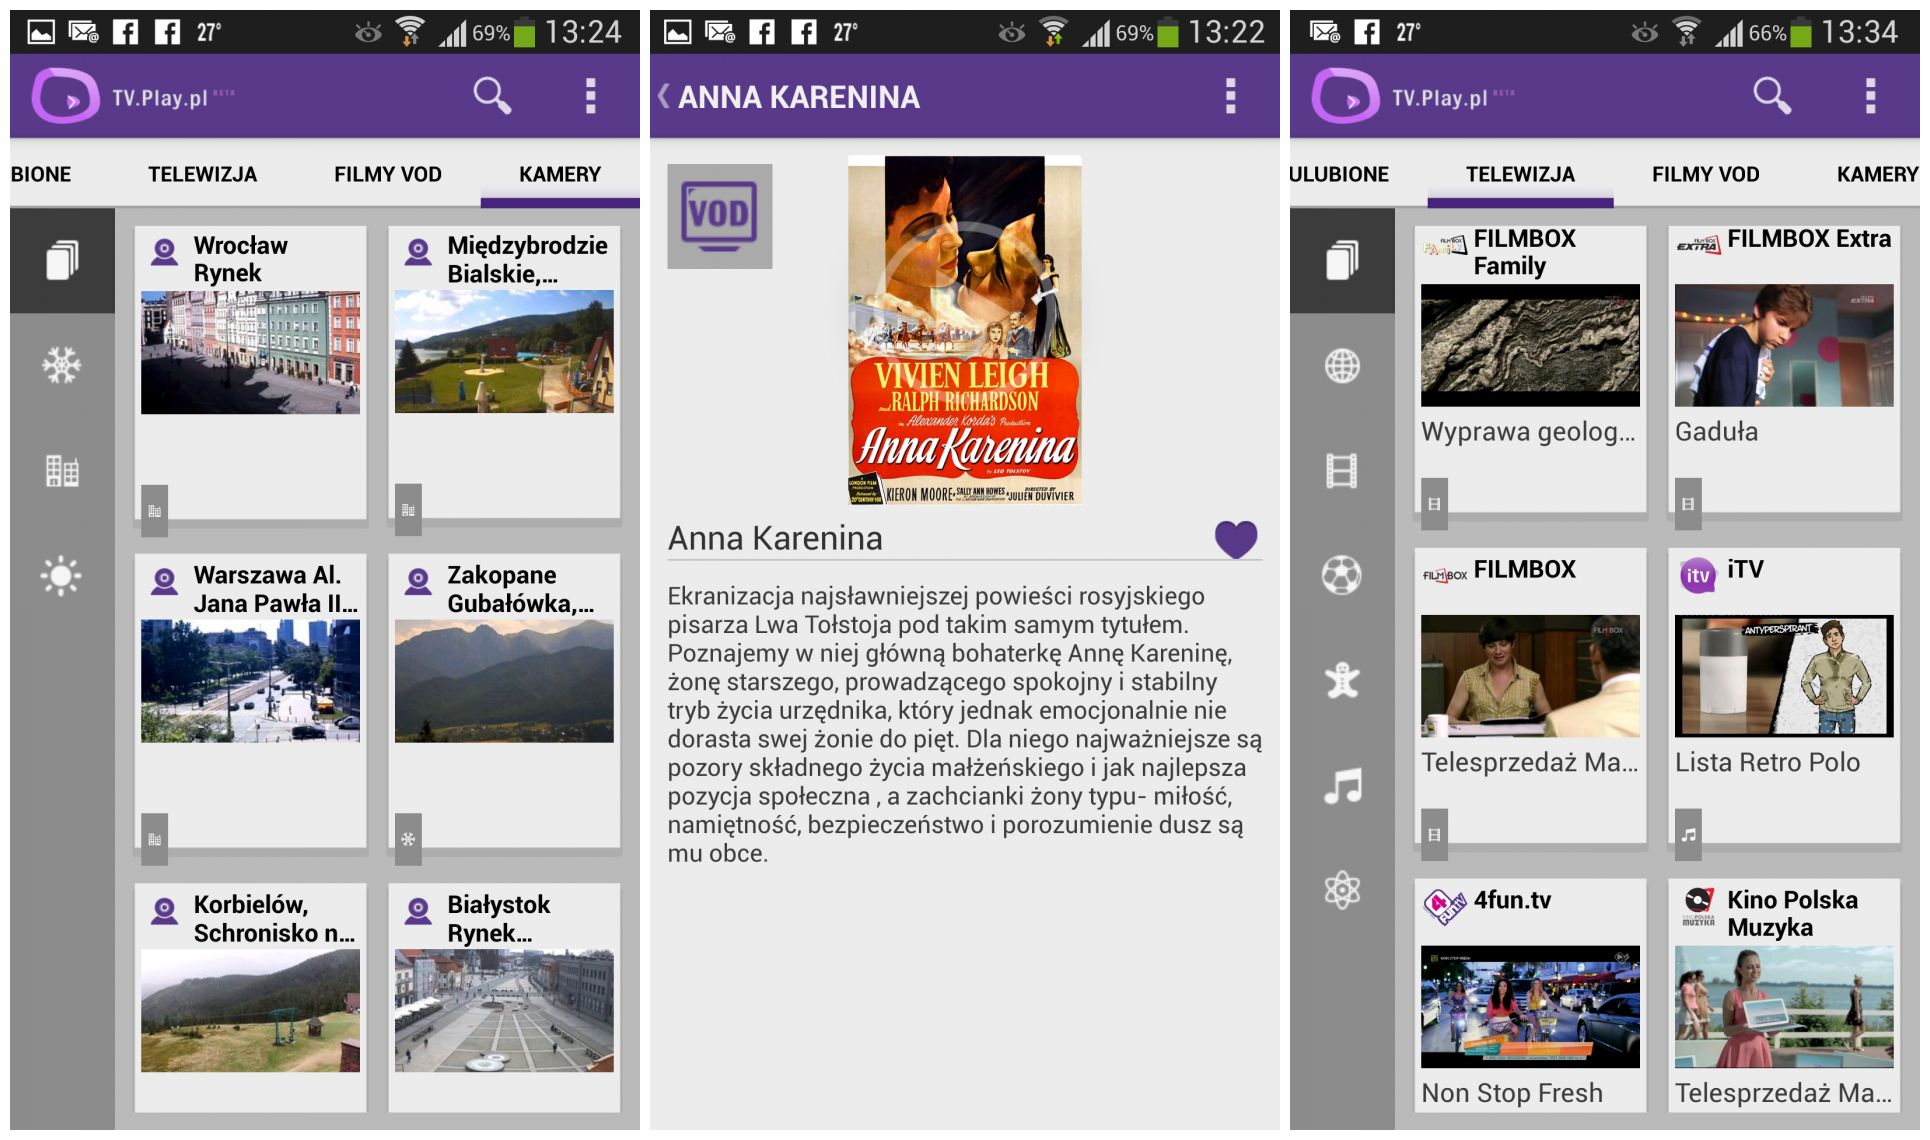Open the Zakopane Gubałówka camera thumbnail

504,680
